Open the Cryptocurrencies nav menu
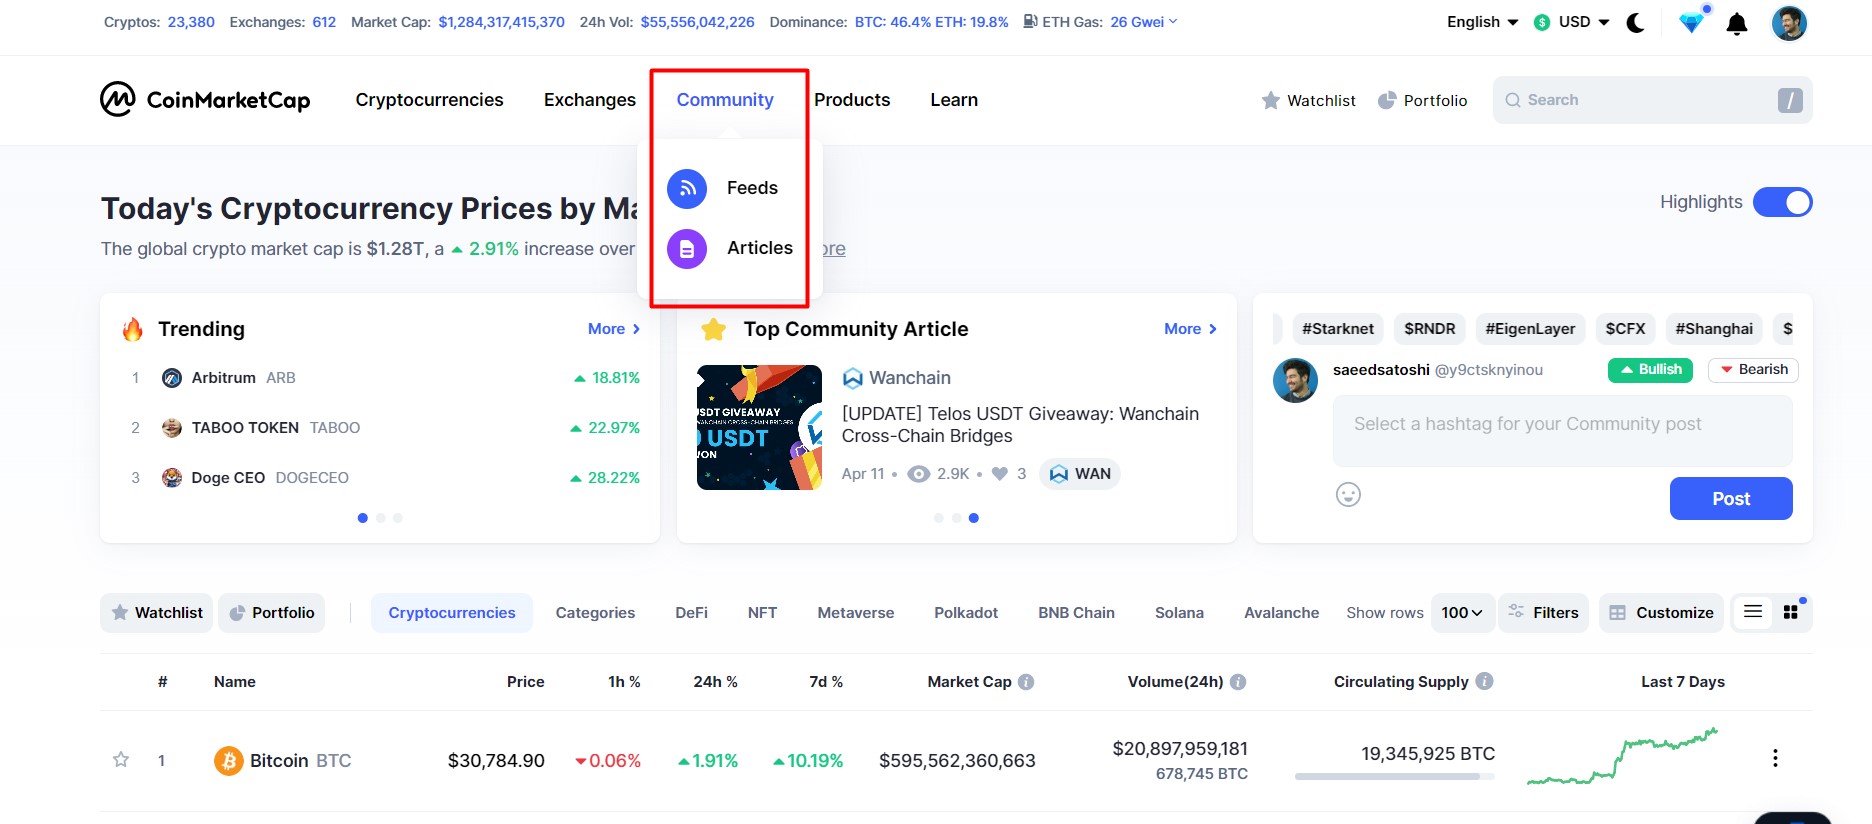Image resolution: width=1872 pixels, height=824 pixels. [429, 100]
